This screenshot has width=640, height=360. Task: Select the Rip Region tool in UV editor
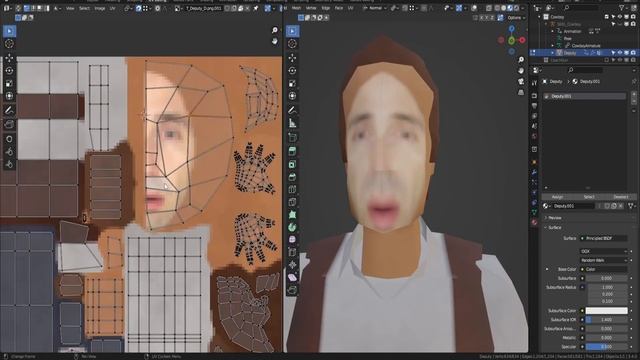click(9, 124)
